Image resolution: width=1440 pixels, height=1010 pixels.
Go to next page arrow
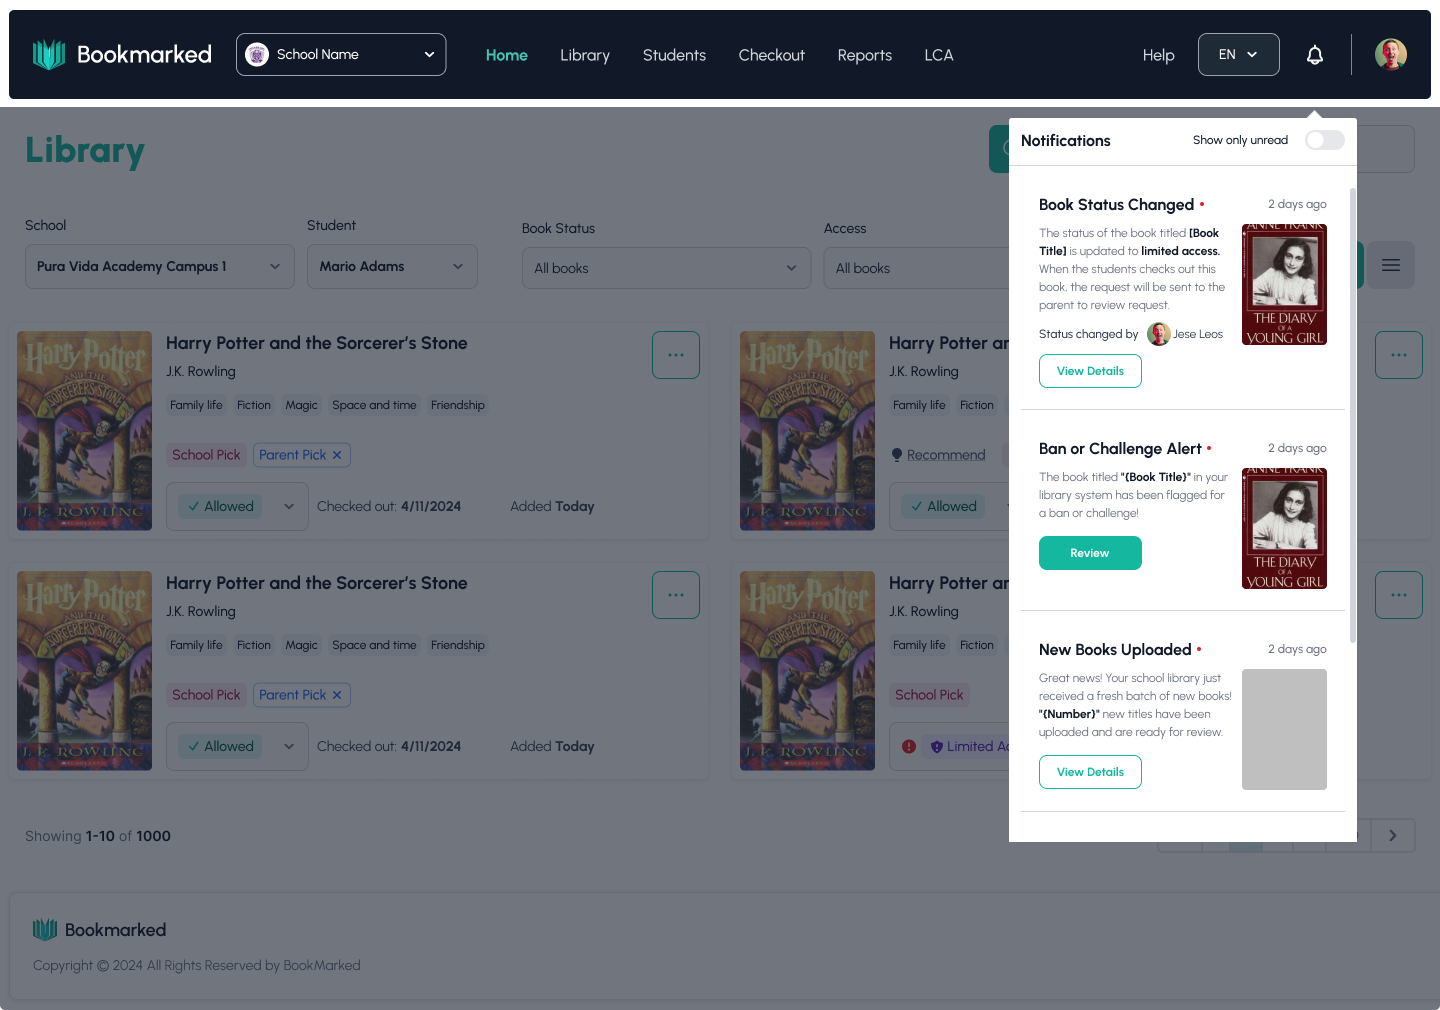(1392, 836)
